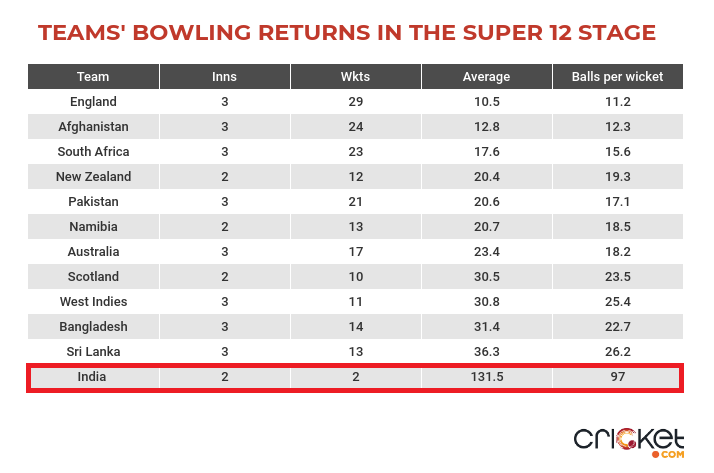Click the England team cell
714x473 pixels.
click(93, 102)
